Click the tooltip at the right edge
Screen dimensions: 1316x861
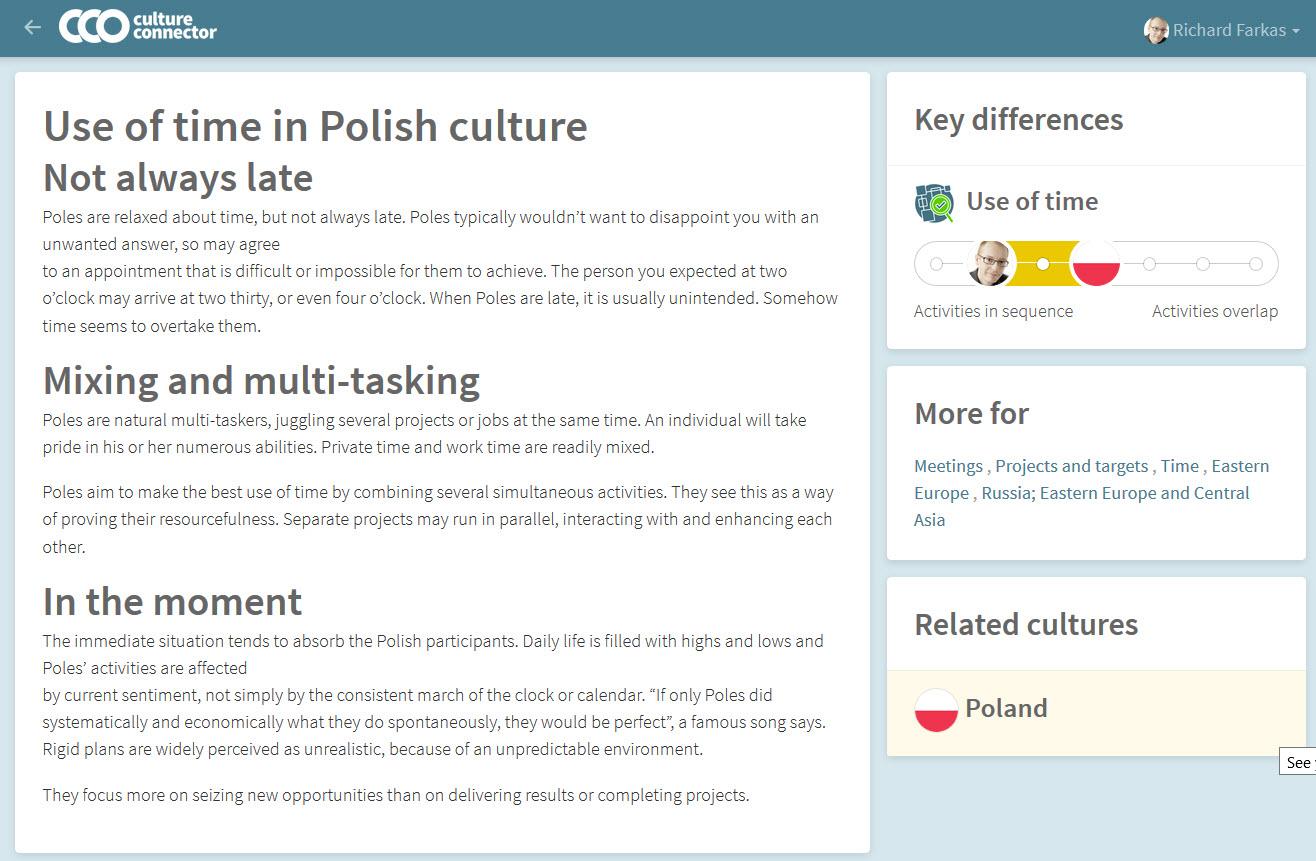point(1298,762)
